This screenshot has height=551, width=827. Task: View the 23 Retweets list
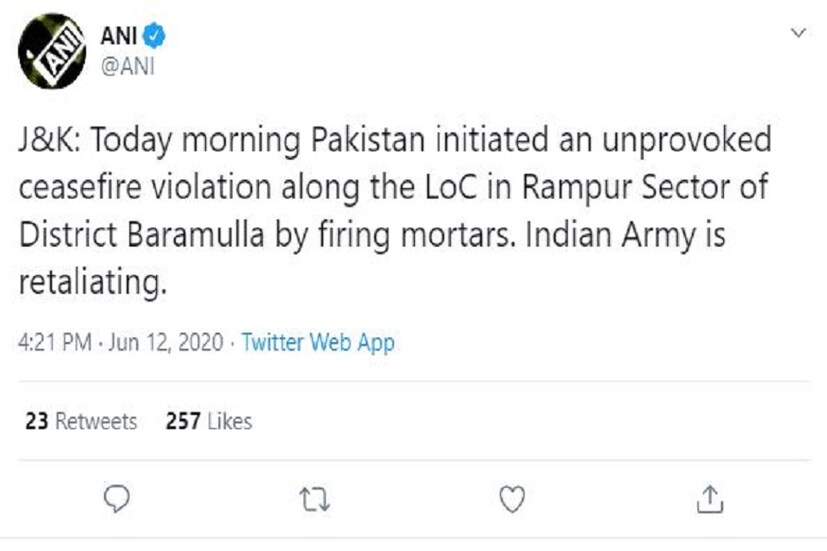click(x=80, y=421)
